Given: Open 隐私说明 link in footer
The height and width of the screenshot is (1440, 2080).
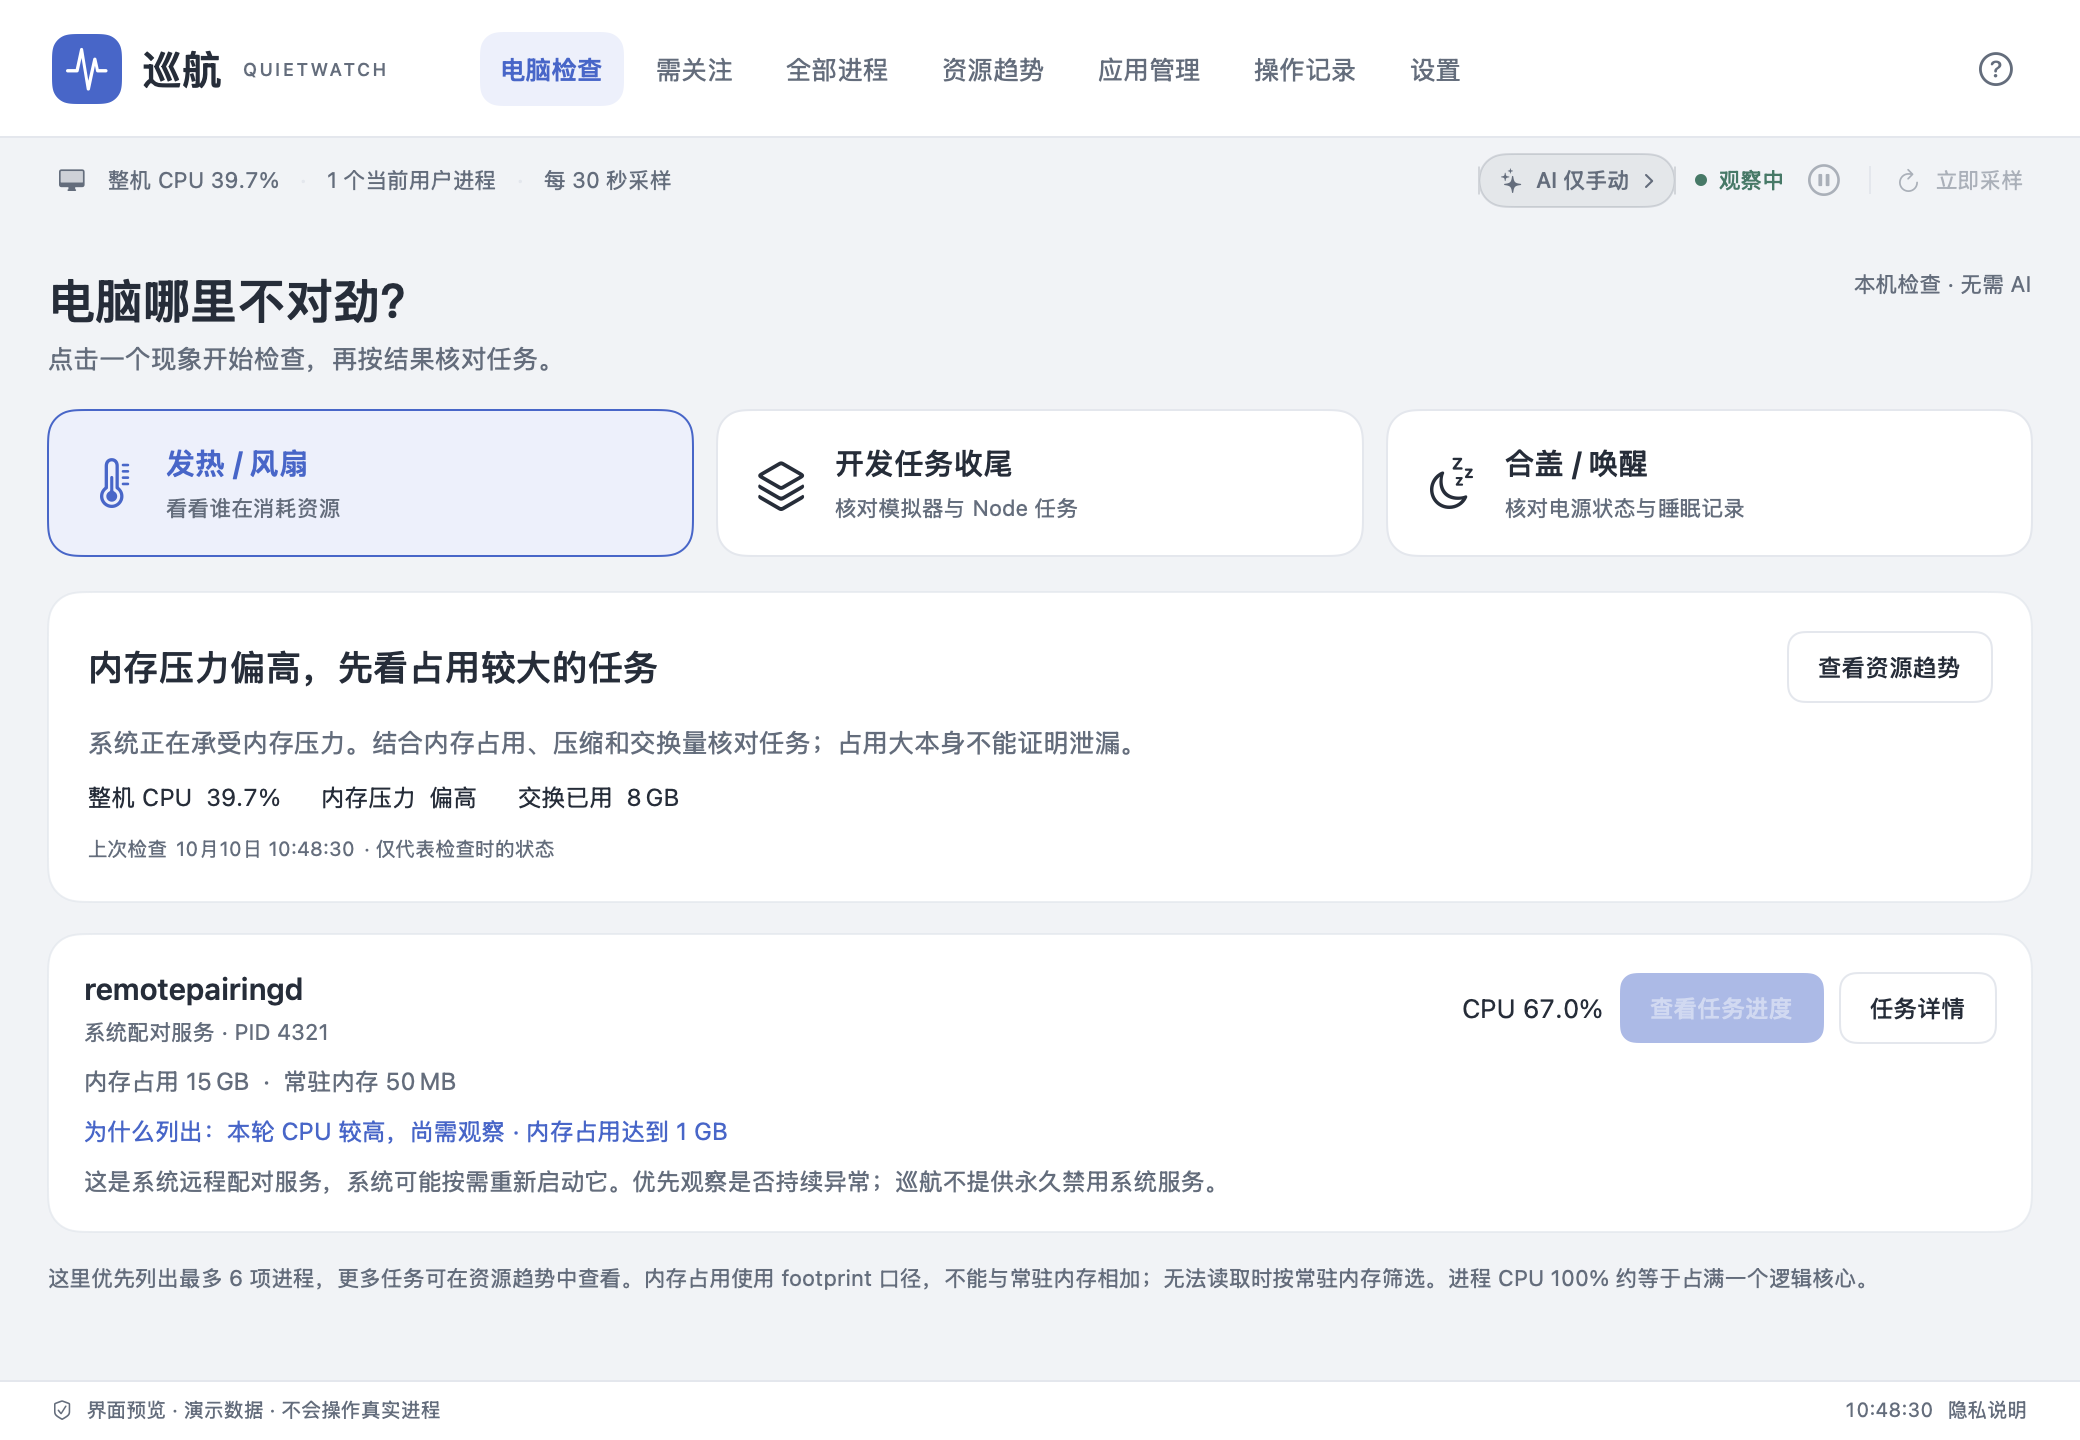Looking at the screenshot, I should pyautogui.click(x=1987, y=1410).
